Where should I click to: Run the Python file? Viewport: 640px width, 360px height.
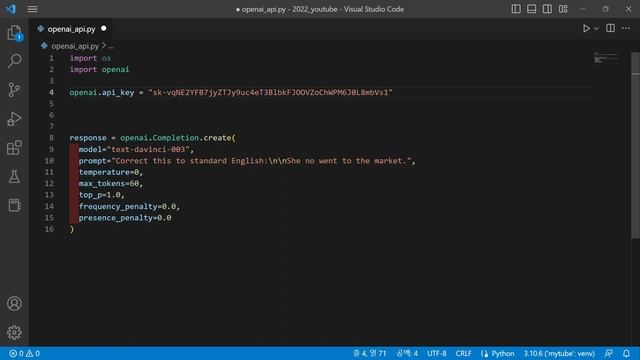(586, 29)
